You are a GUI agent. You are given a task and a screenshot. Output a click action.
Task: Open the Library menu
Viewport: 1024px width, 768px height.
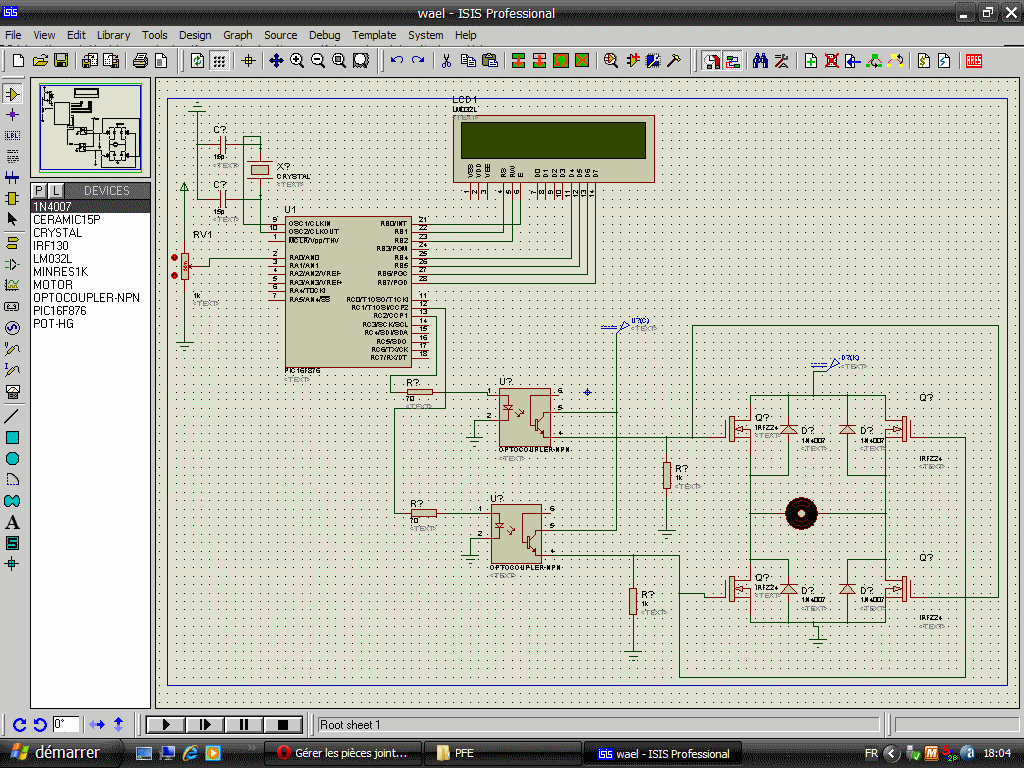pyautogui.click(x=113, y=35)
